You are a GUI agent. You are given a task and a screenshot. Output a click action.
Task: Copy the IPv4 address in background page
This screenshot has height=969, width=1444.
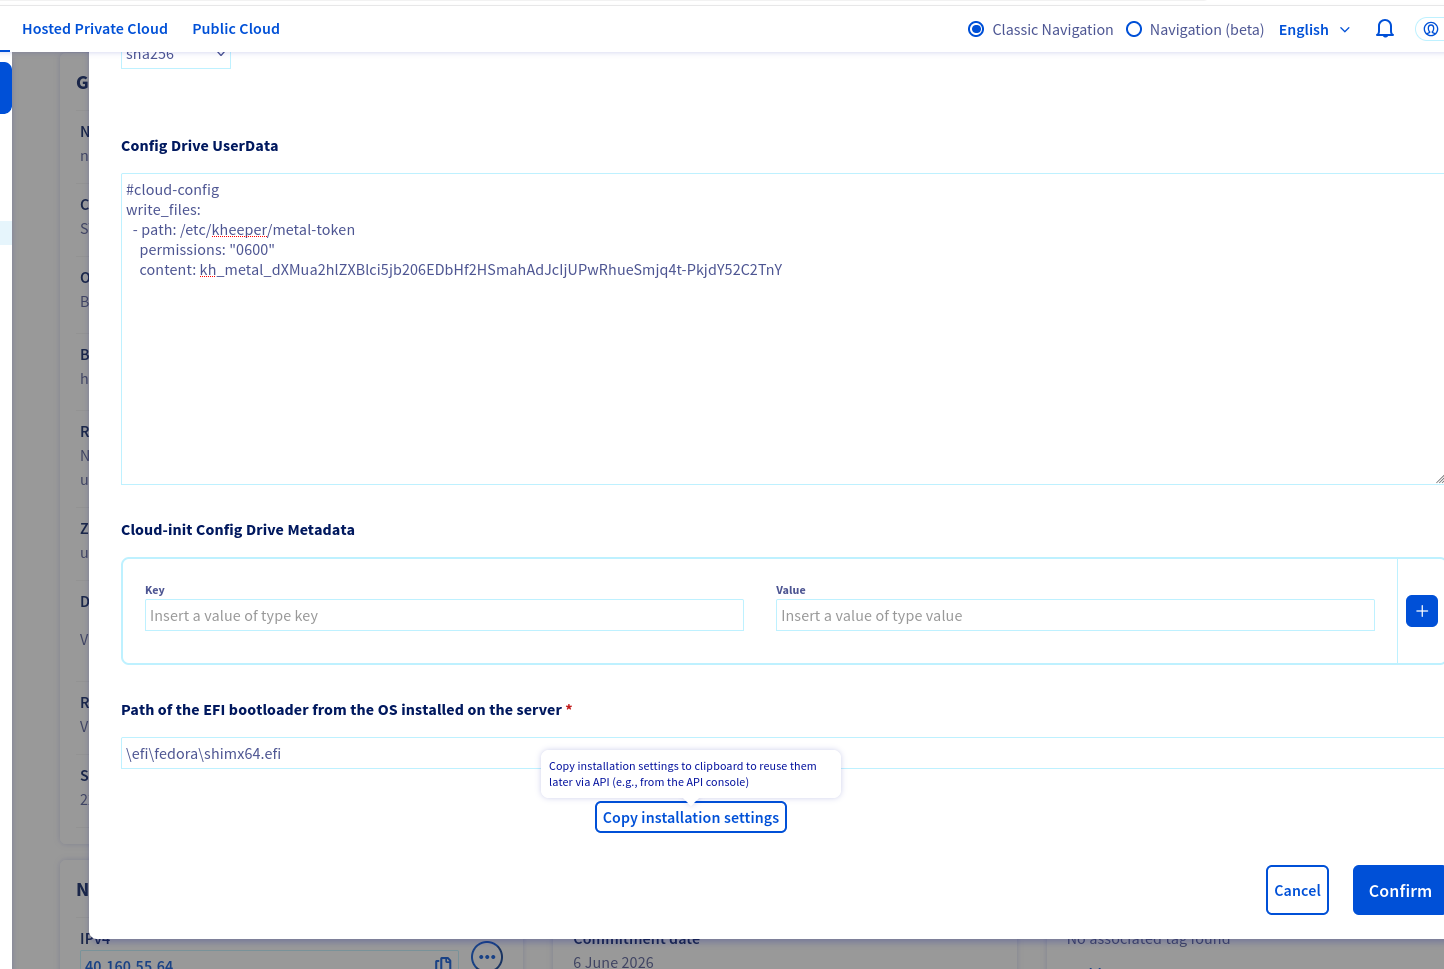[443, 962]
